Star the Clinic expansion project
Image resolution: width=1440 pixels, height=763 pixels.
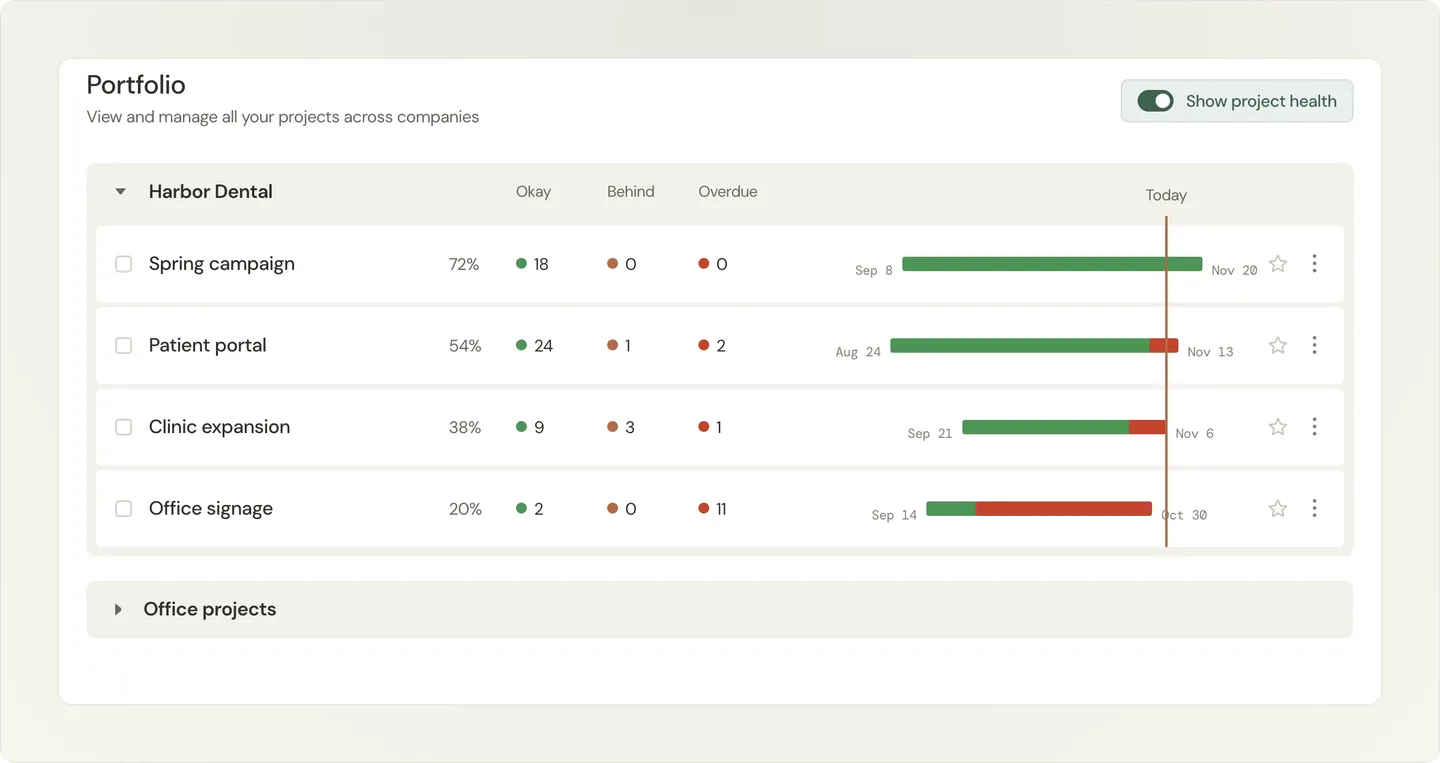[1278, 427]
